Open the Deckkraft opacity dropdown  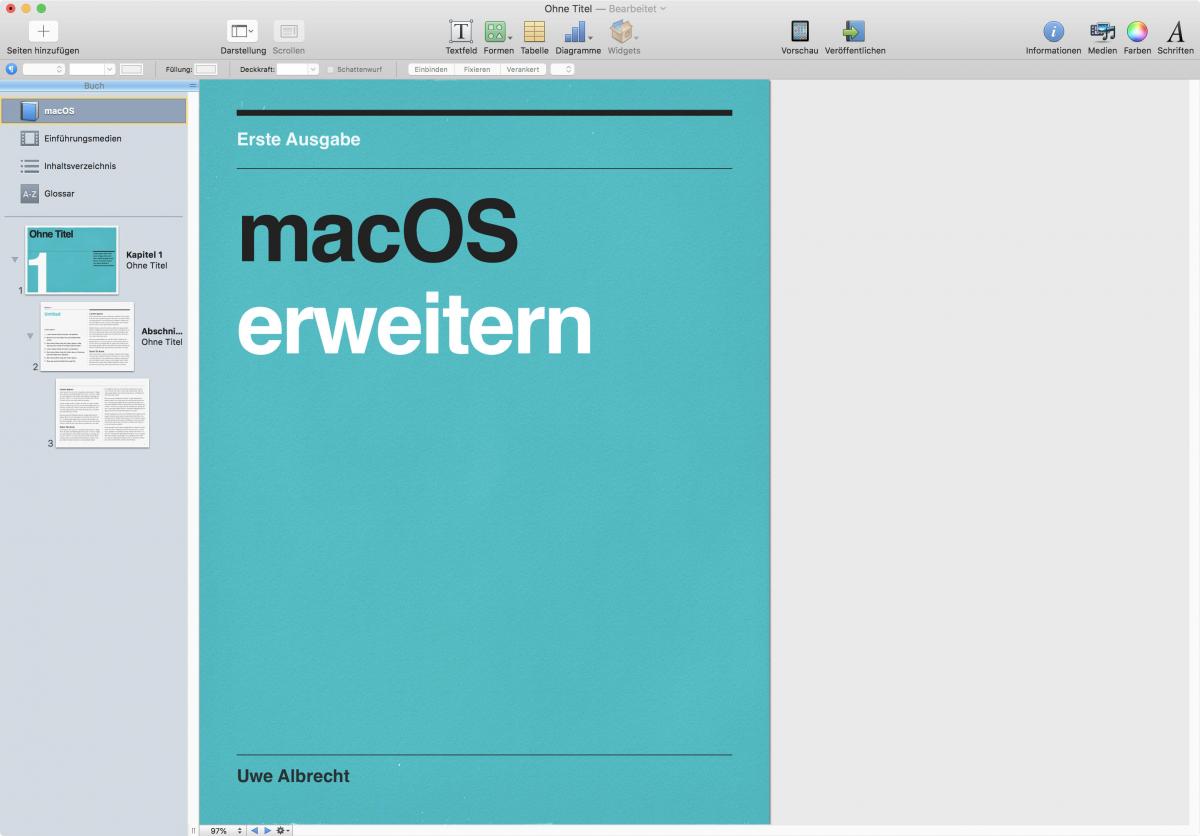pos(297,69)
